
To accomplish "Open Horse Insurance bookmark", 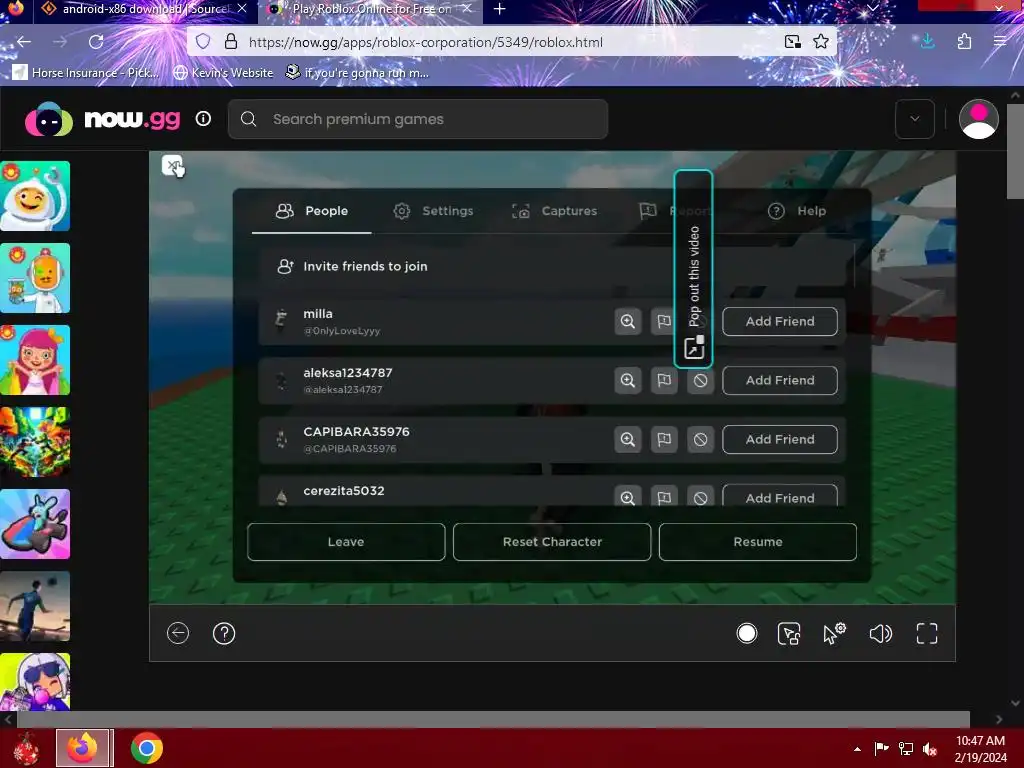I will point(86,72).
